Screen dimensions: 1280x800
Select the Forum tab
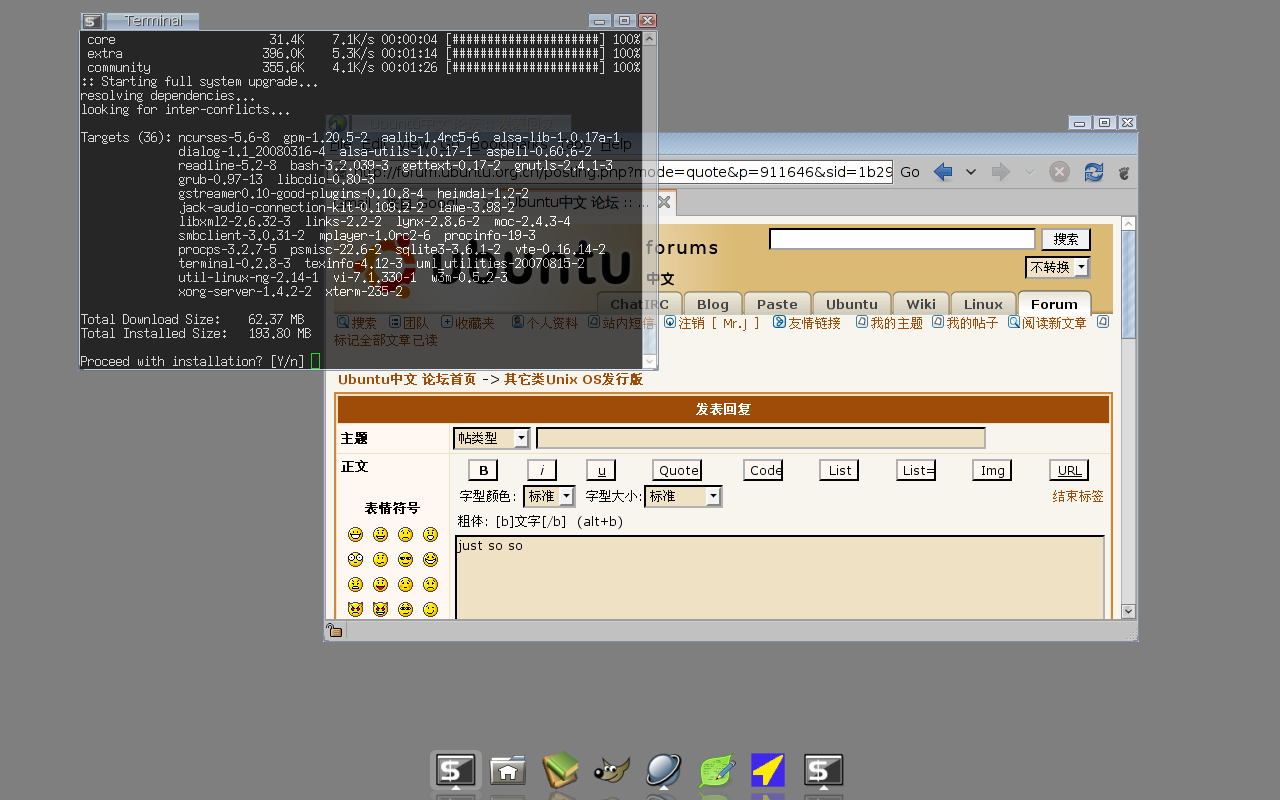point(1054,304)
